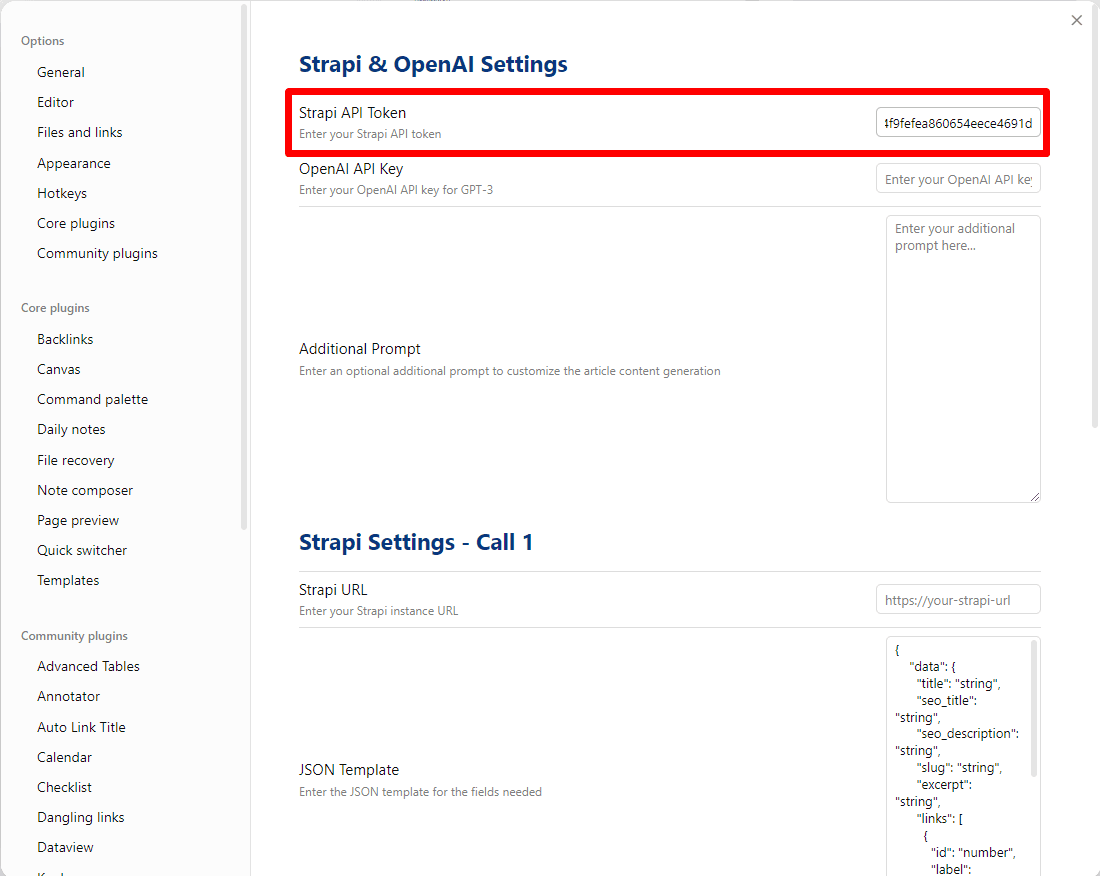The width and height of the screenshot is (1100, 876).
Task: Open Files and links options
Action: point(79,133)
